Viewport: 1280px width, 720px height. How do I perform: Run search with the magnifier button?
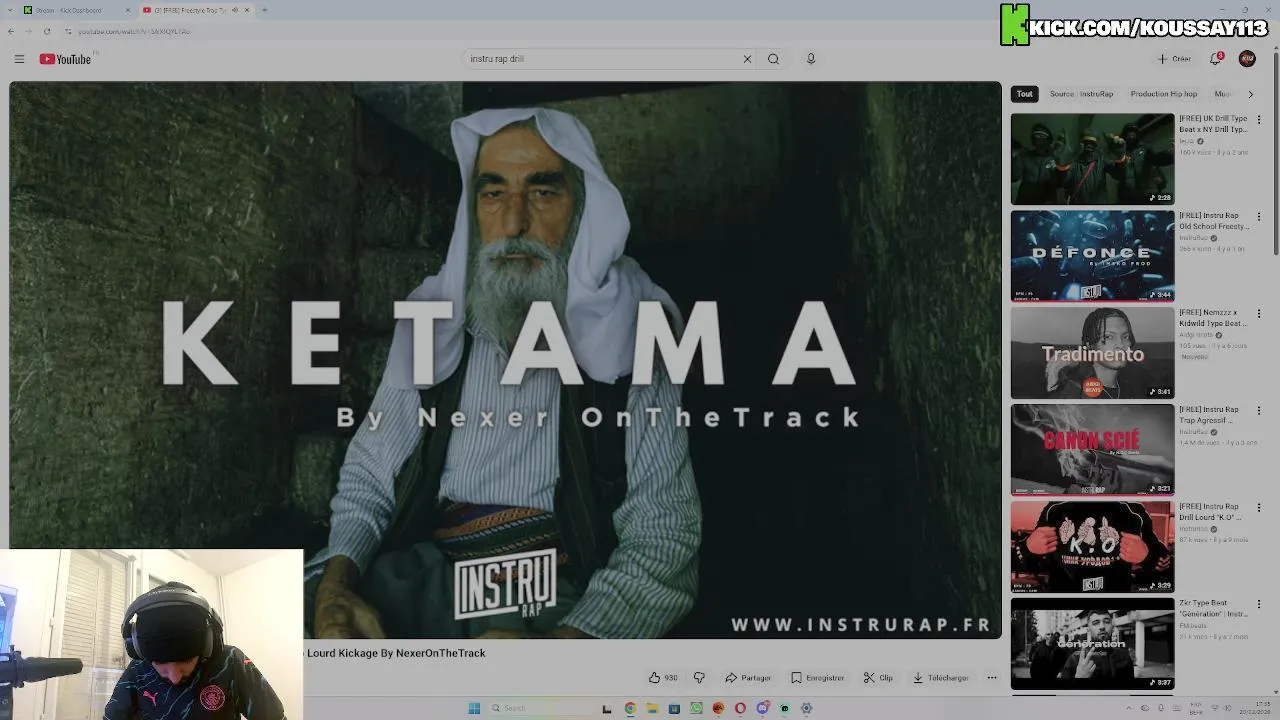pyautogui.click(x=773, y=59)
